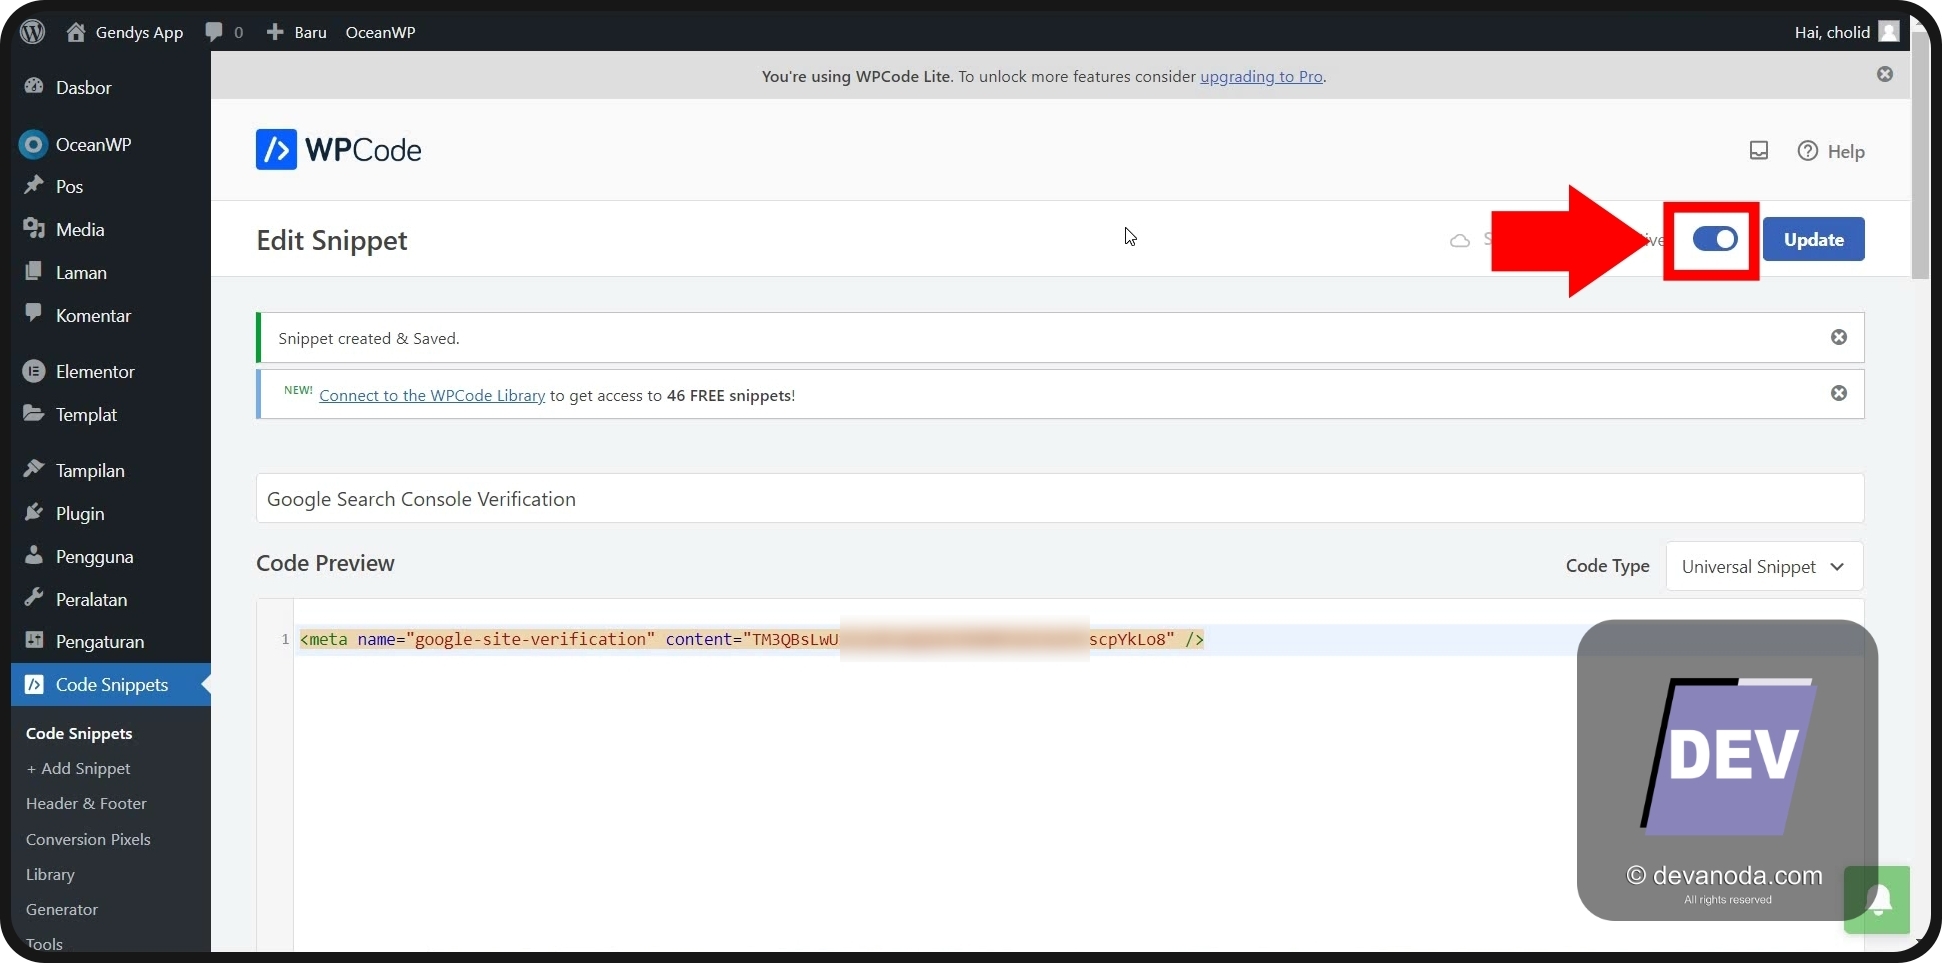Image resolution: width=1942 pixels, height=963 pixels.
Task: Click the cloud save-to-library icon
Action: (1460, 240)
